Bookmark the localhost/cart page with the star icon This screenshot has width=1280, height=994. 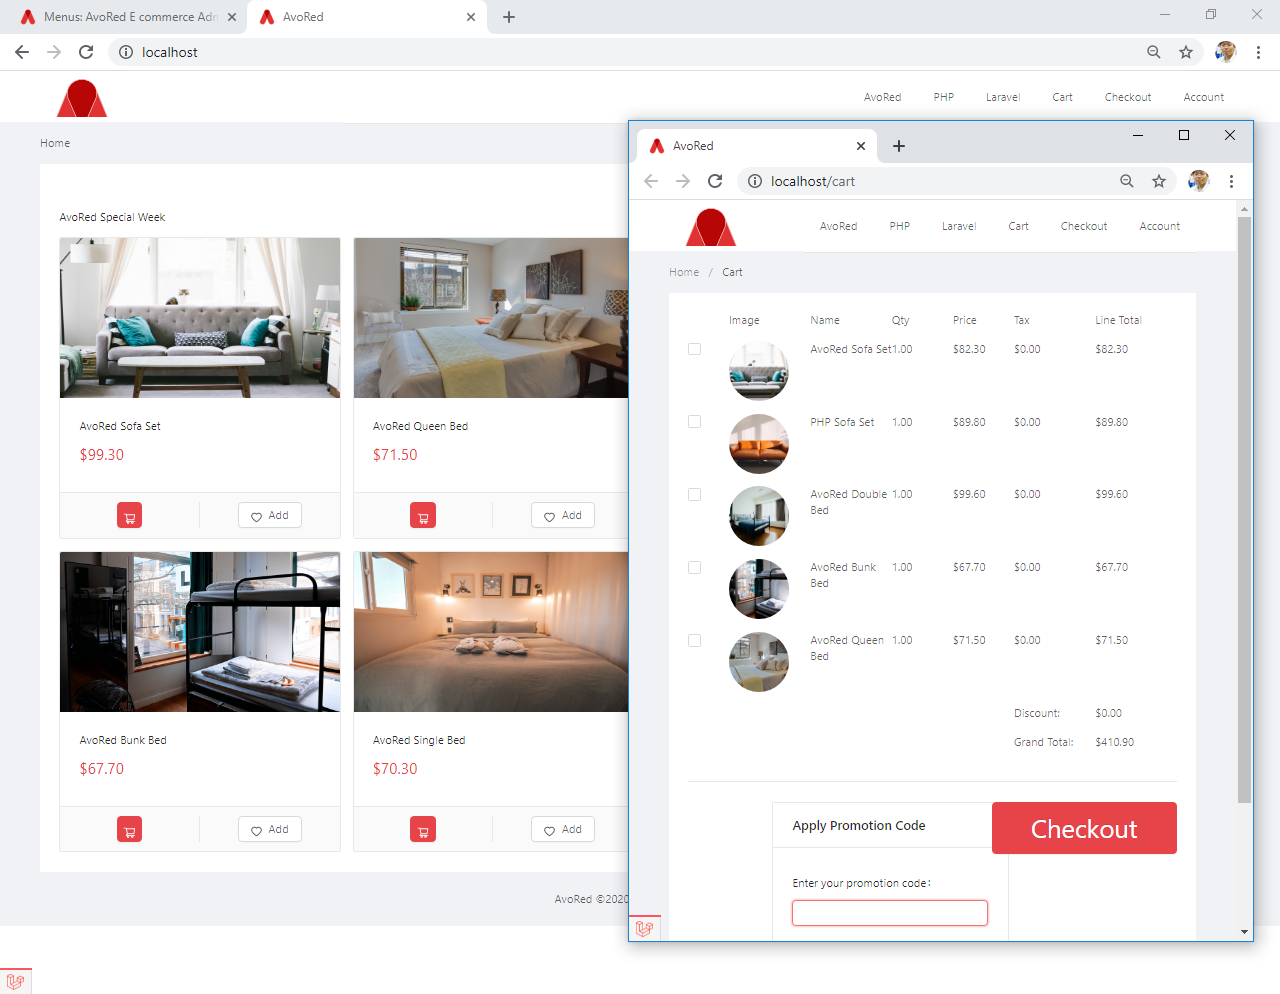pyautogui.click(x=1159, y=181)
